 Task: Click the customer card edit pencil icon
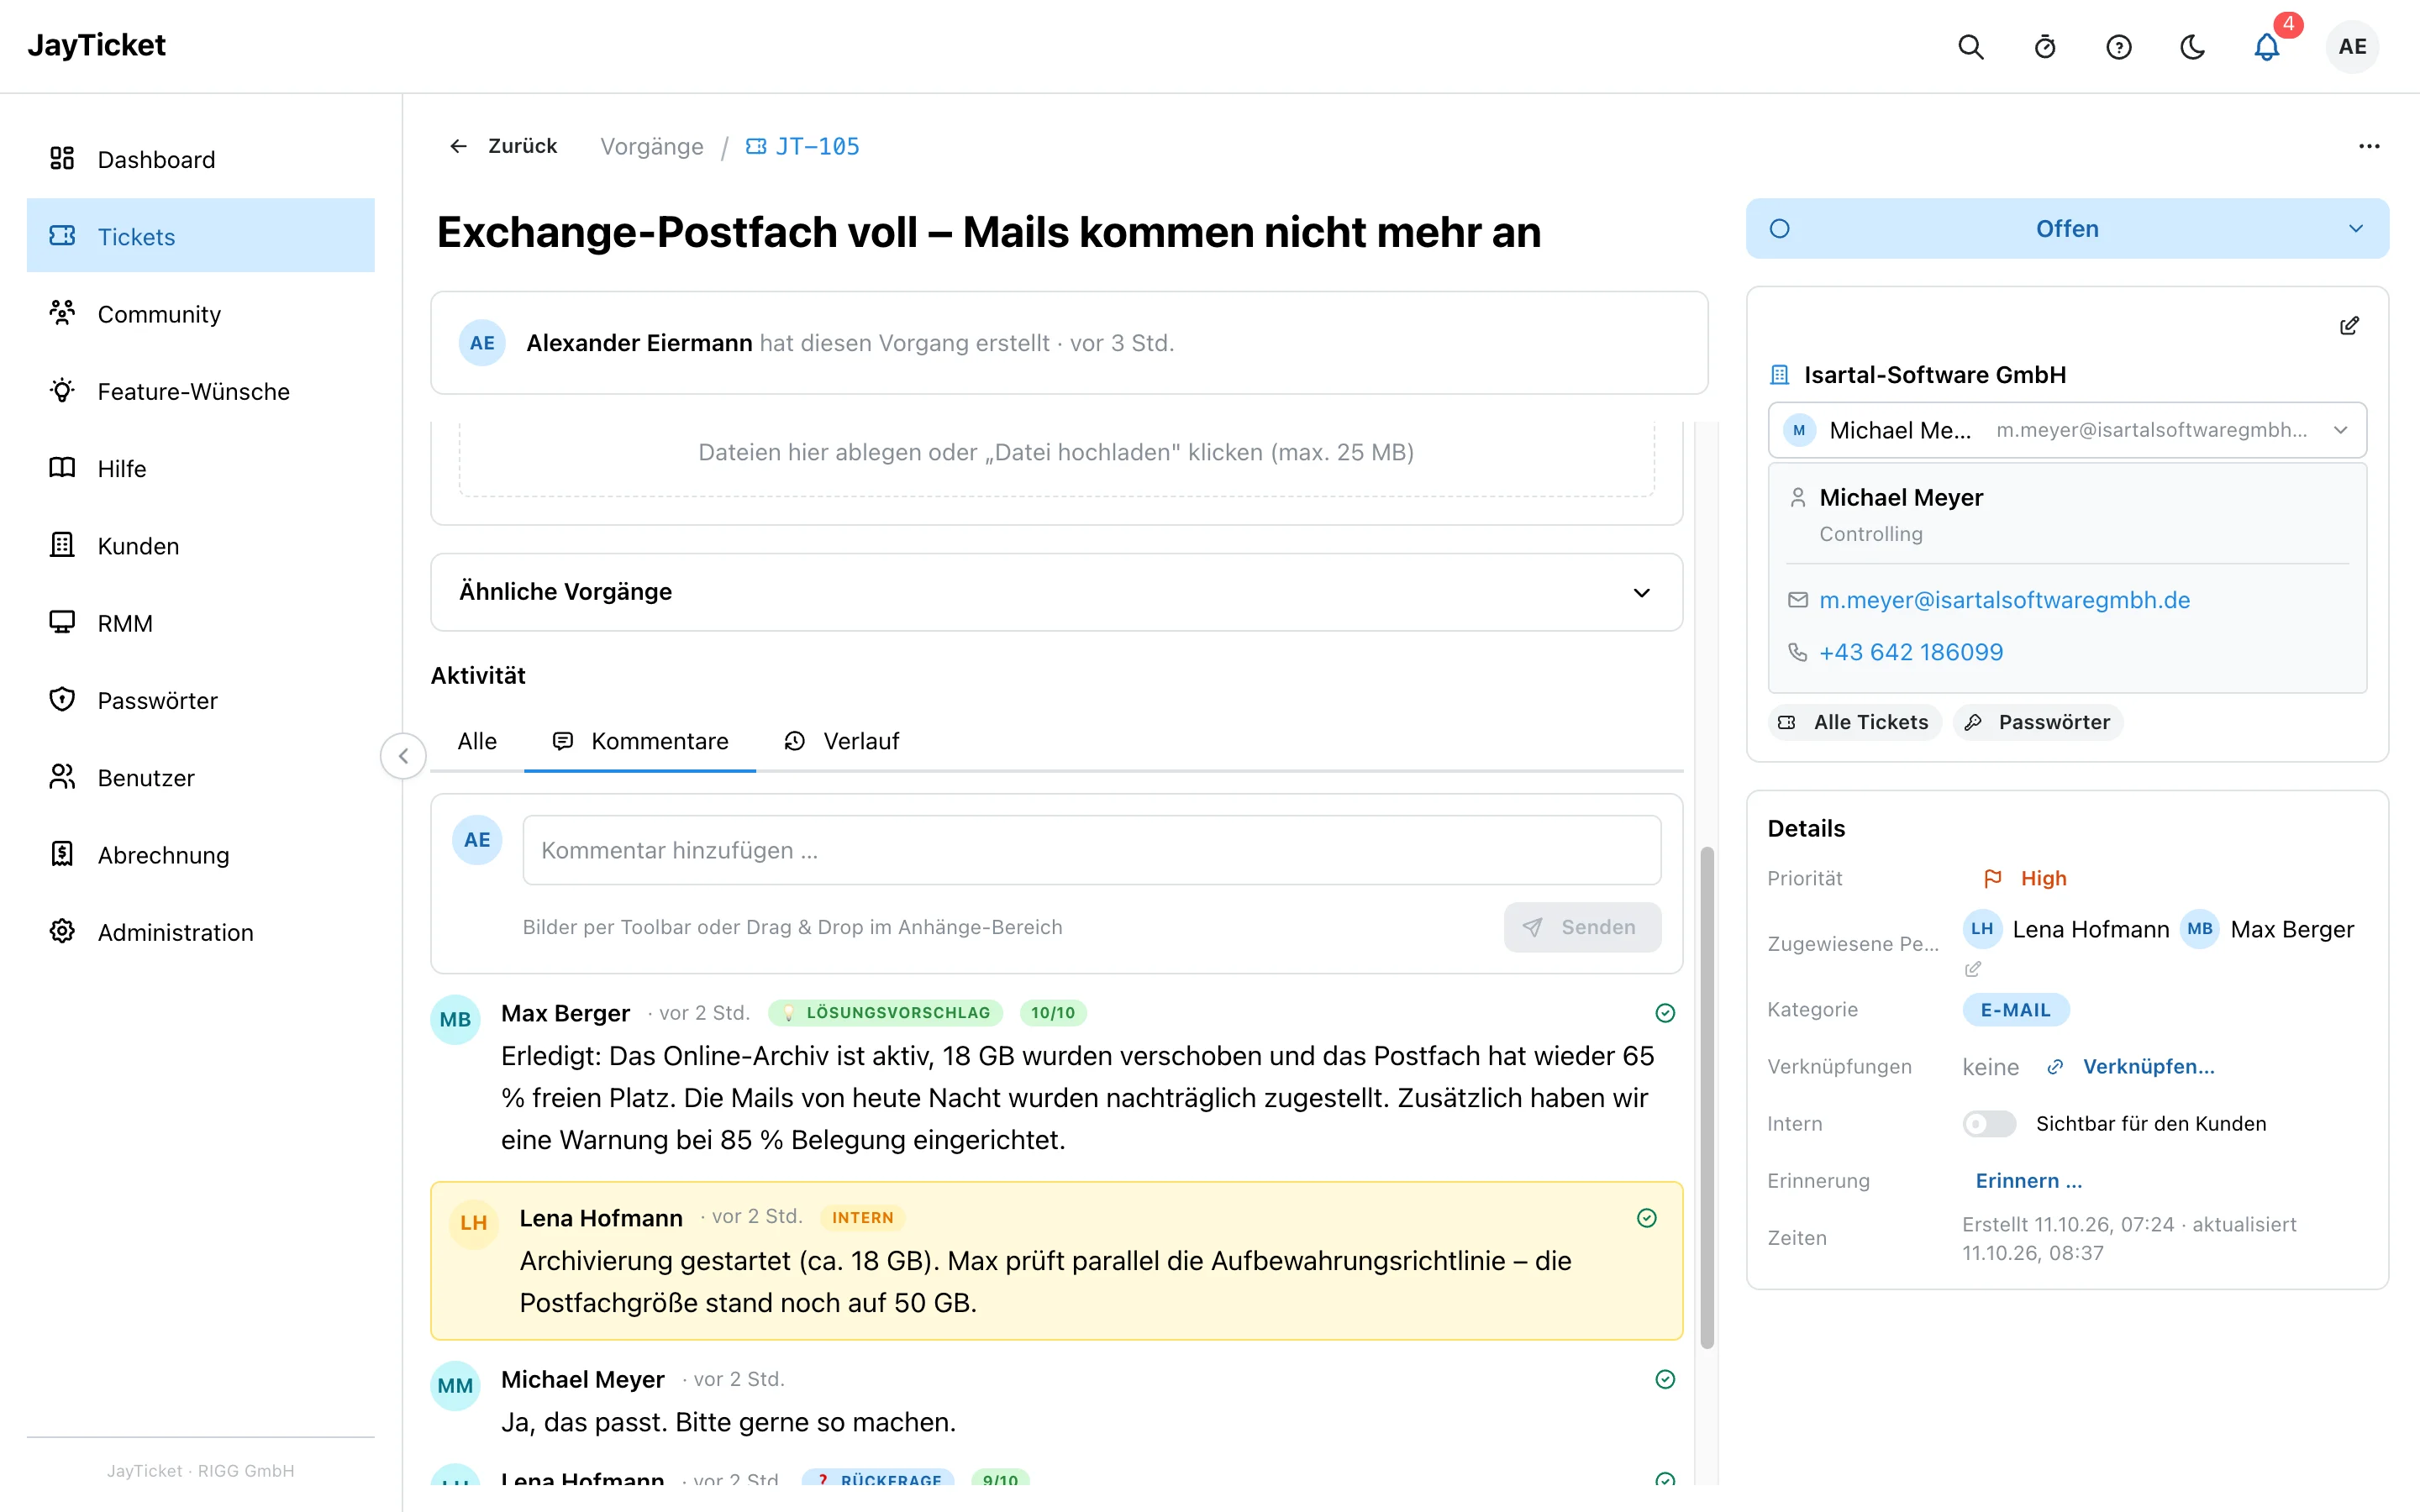click(2349, 326)
